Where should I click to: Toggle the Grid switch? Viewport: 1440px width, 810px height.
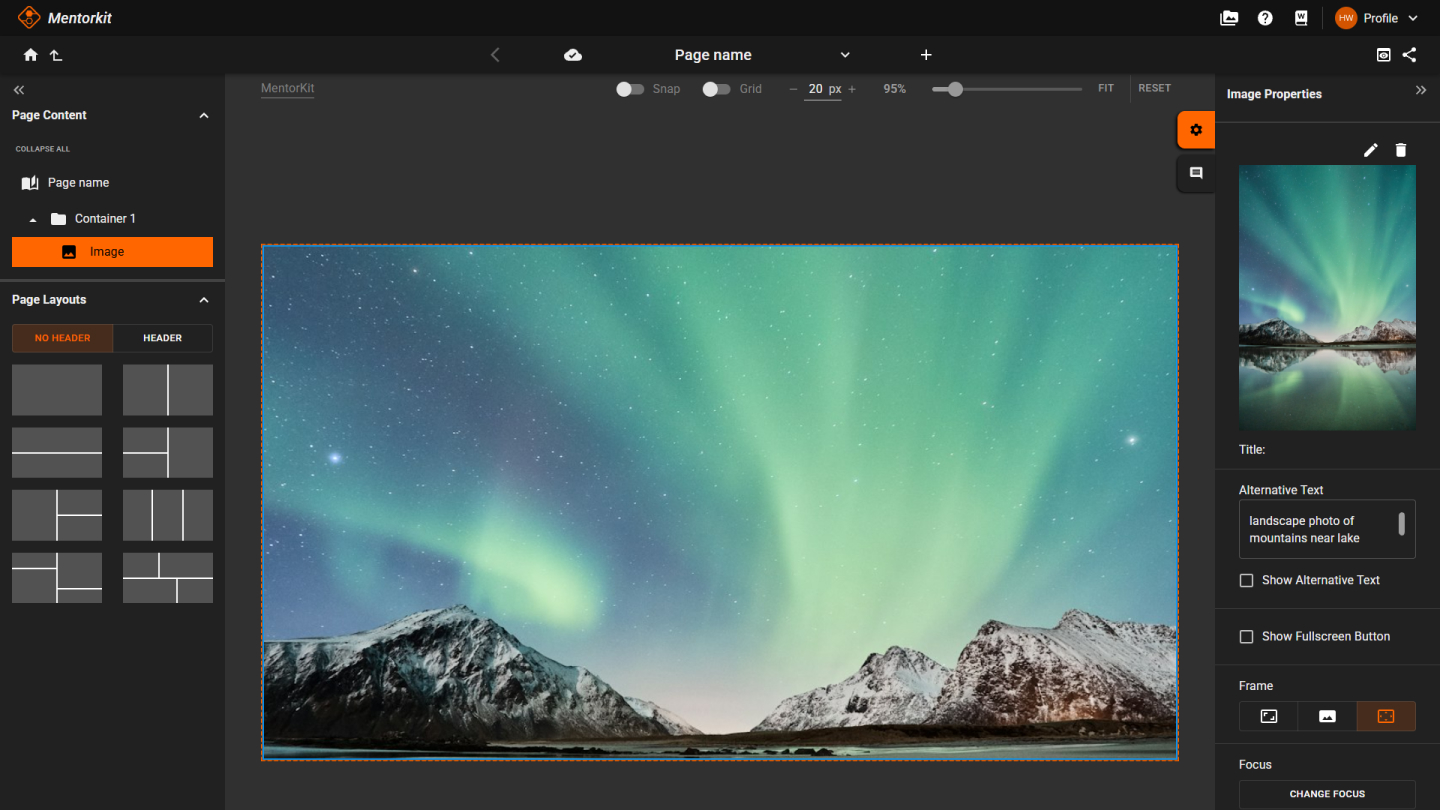pyautogui.click(x=716, y=89)
